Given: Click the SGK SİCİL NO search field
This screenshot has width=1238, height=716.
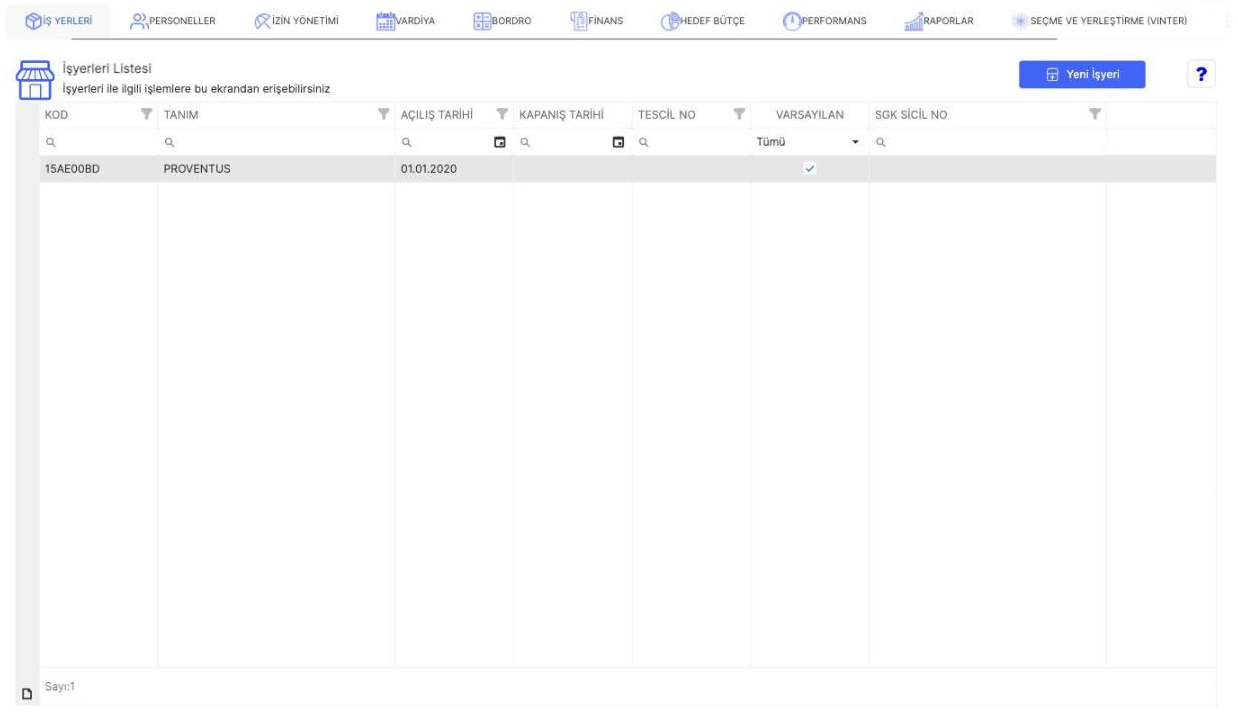Looking at the screenshot, I should tap(987, 142).
